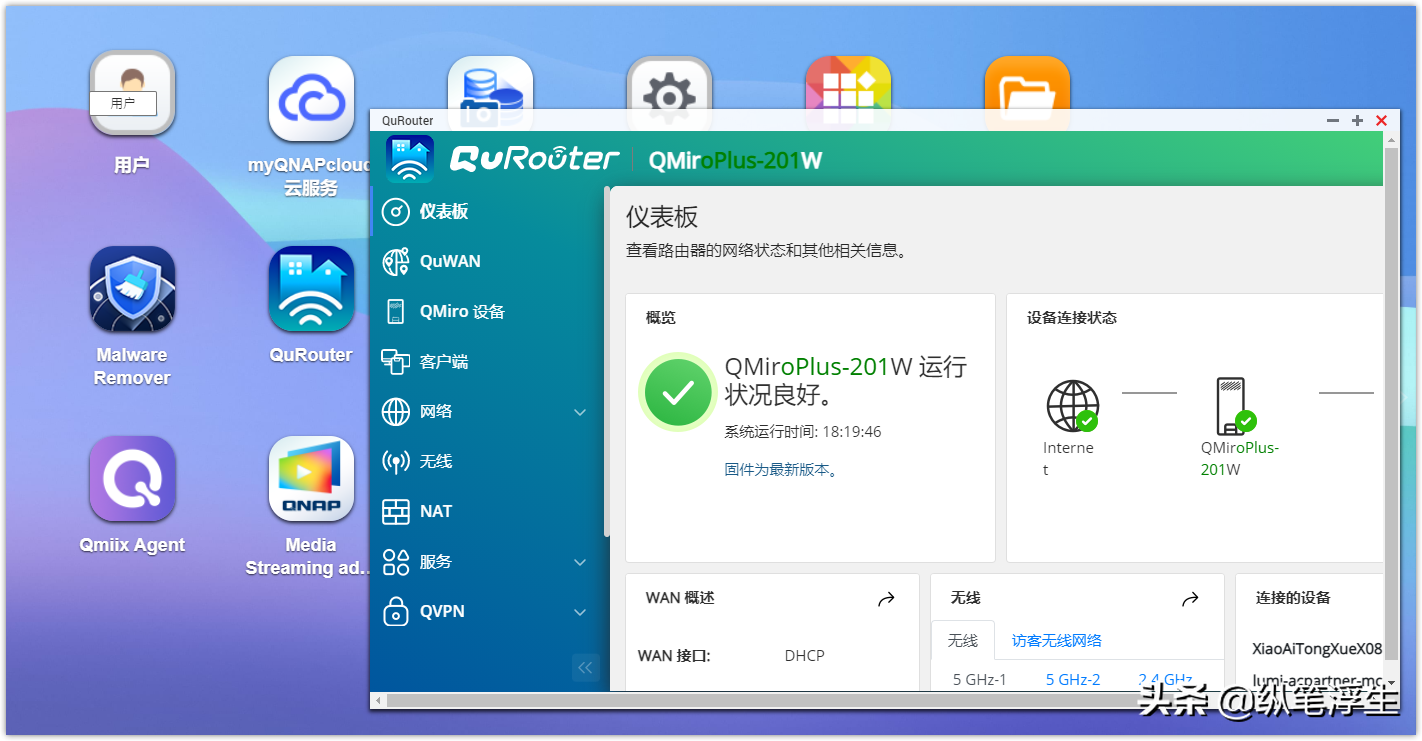Click the green checkmark status icon
Image resolution: width=1422 pixels, height=741 pixels.
[678, 393]
